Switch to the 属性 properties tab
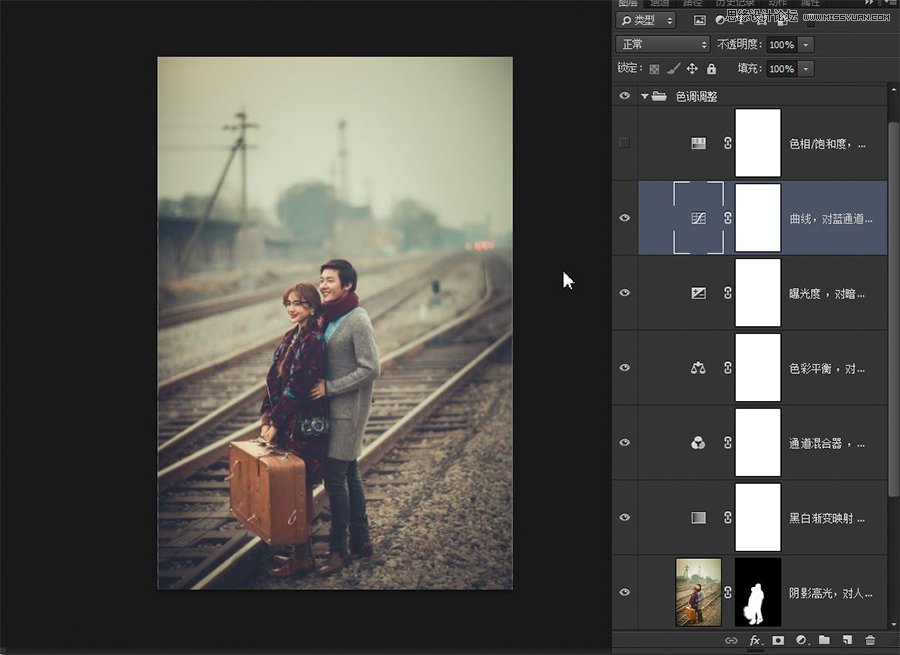 810,3
